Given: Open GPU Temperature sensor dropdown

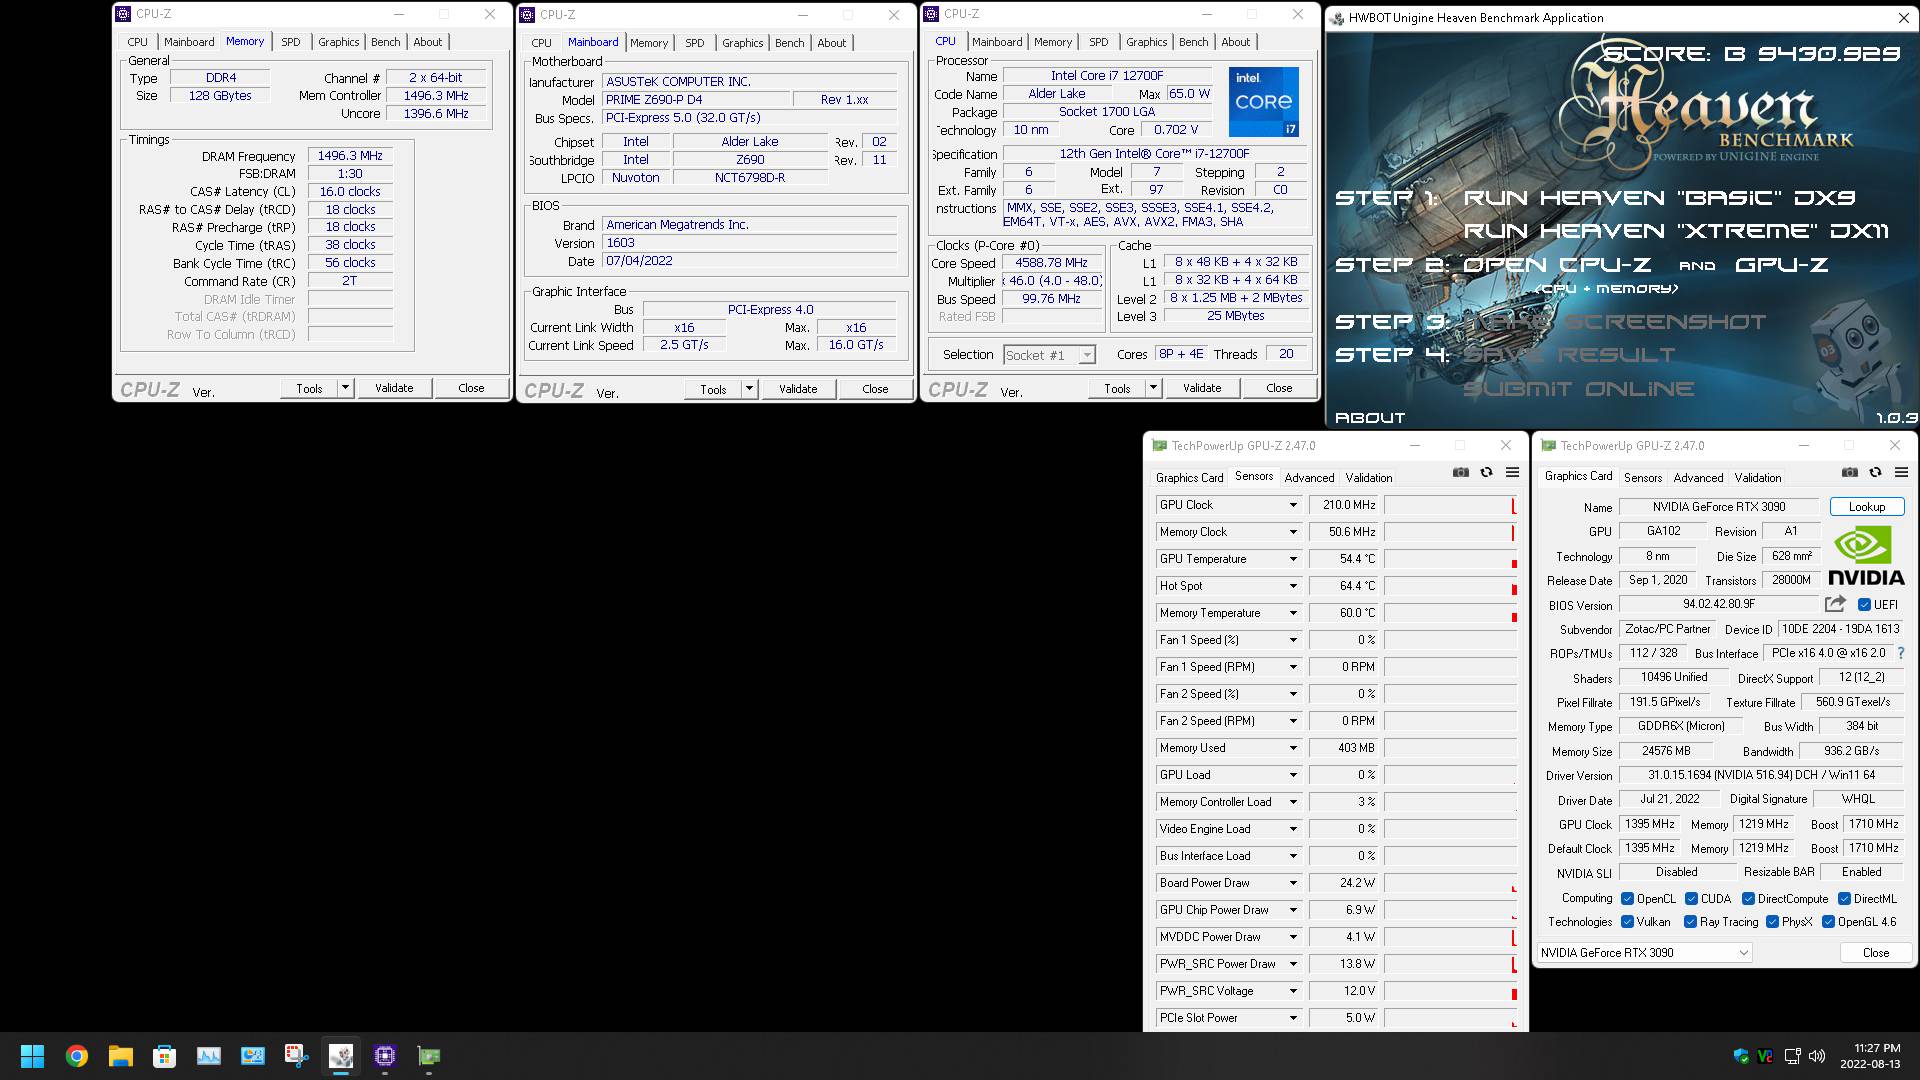Looking at the screenshot, I should coord(1292,559).
